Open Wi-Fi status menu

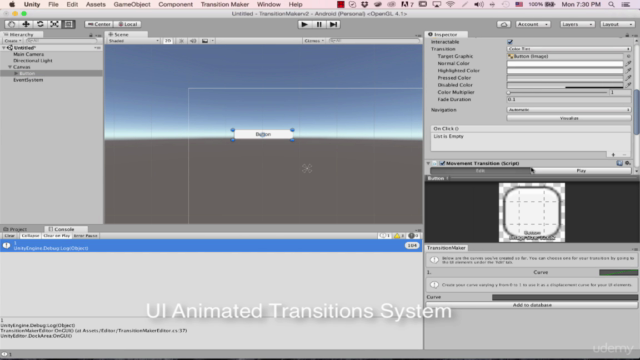click(450, 4)
